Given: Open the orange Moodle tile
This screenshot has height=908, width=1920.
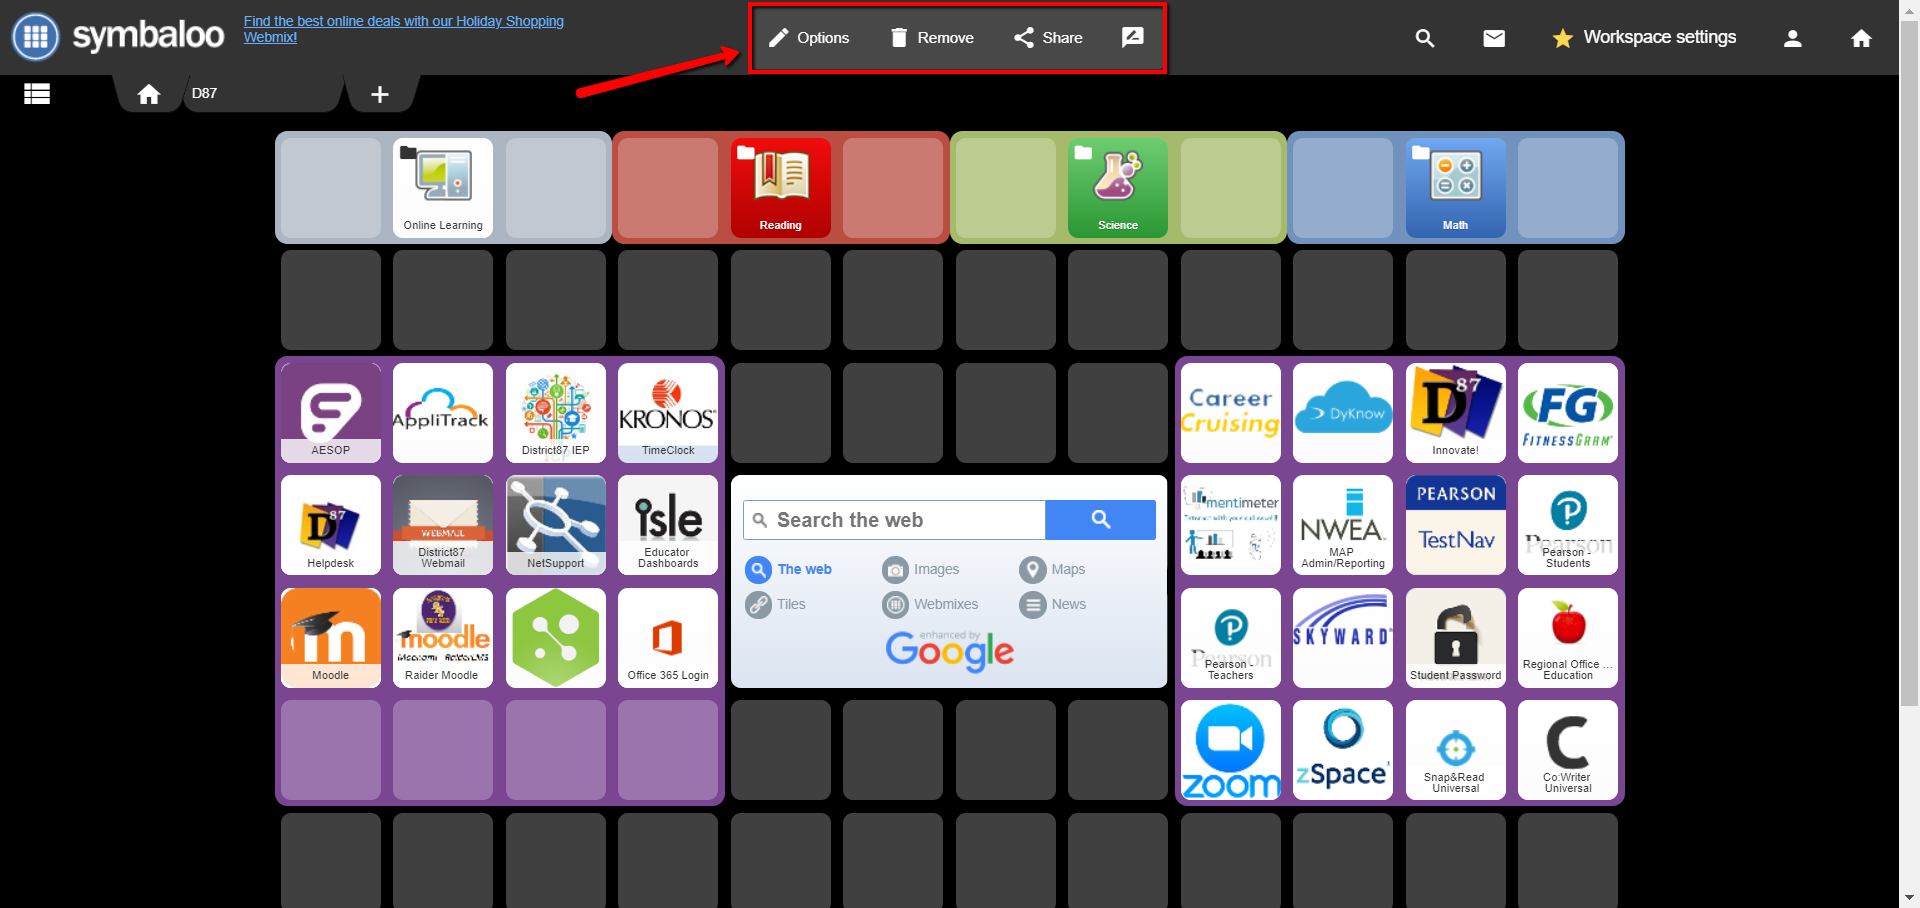Looking at the screenshot, I should [331, 637].
